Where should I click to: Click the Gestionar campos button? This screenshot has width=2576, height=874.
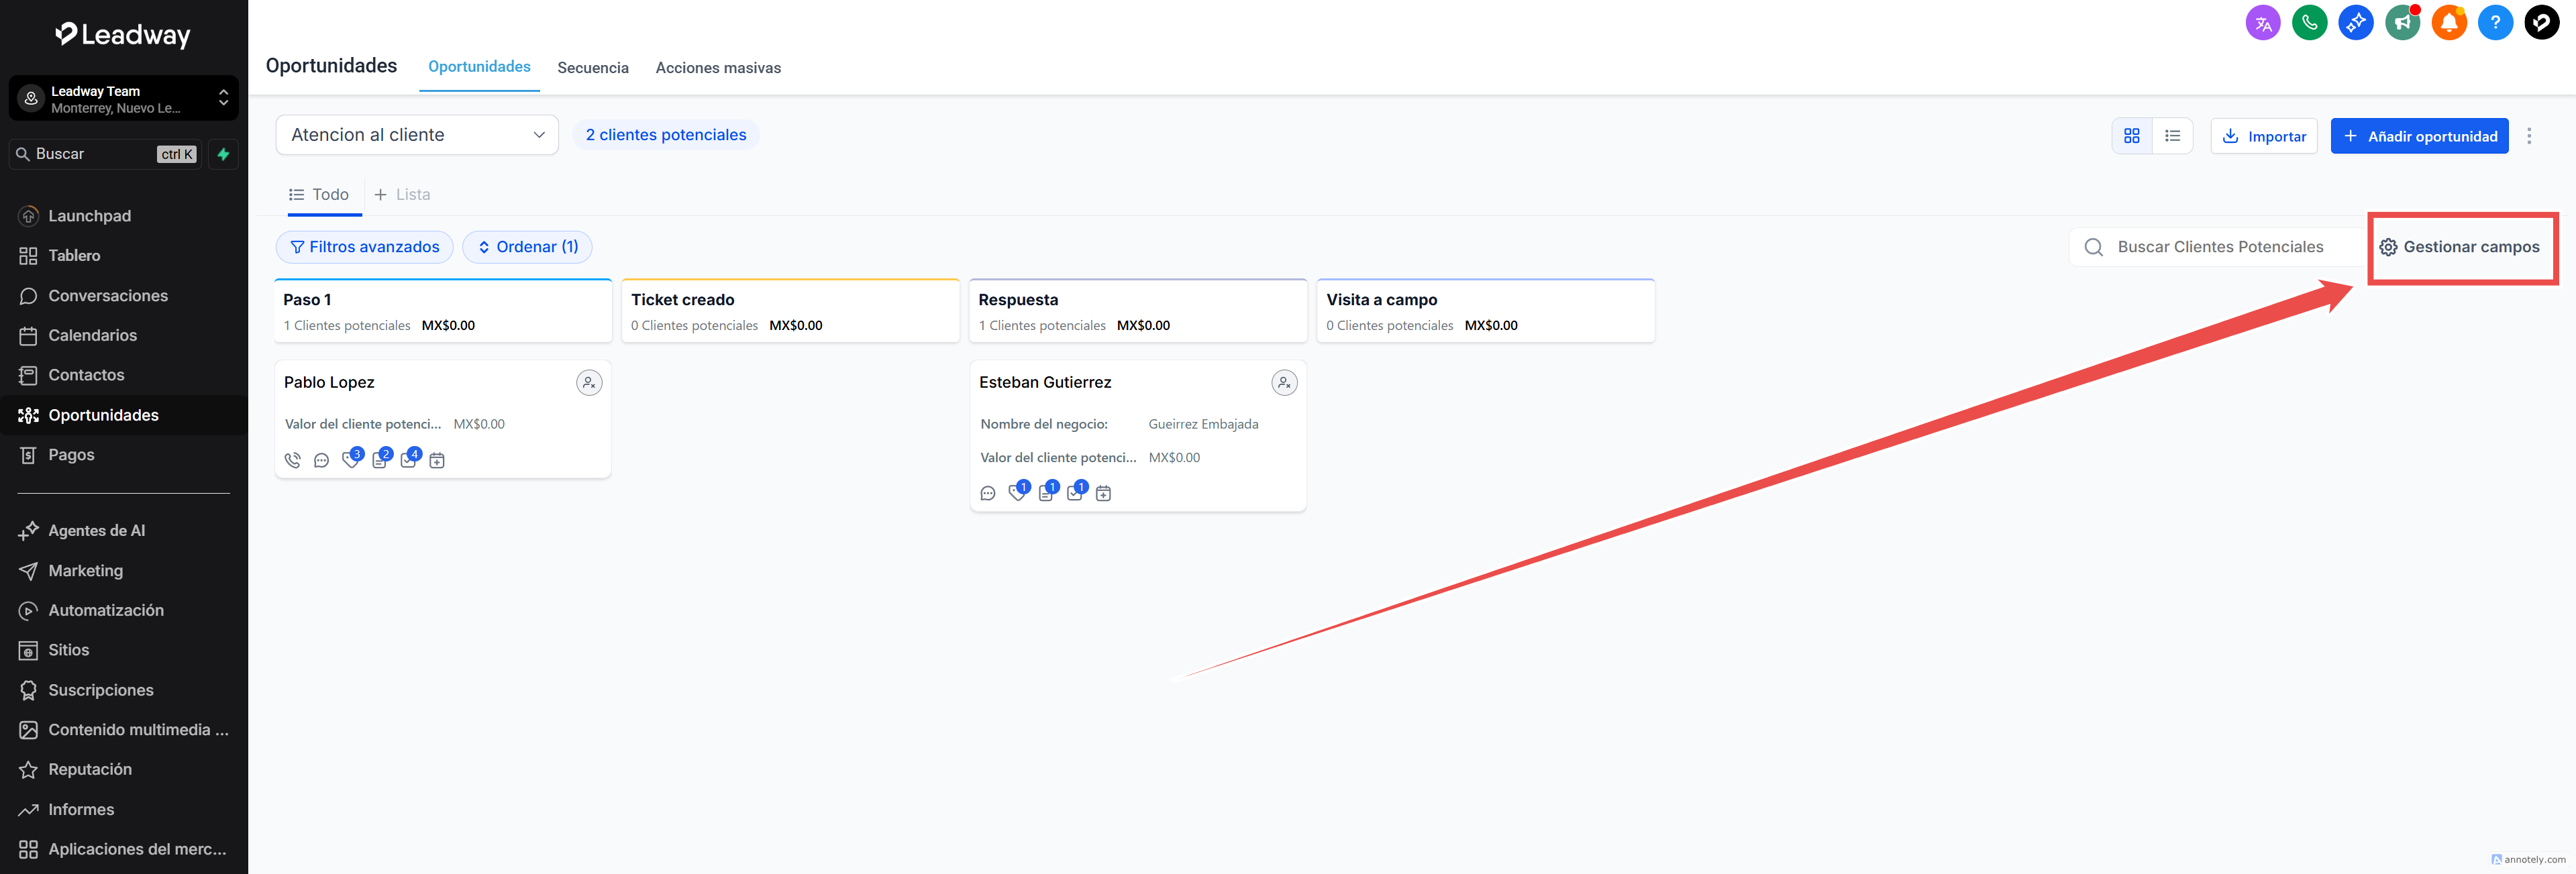[2460, 247]
